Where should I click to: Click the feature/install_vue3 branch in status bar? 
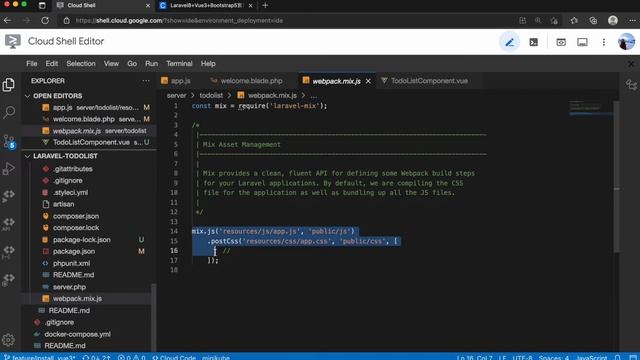click(x=40, y=357)
